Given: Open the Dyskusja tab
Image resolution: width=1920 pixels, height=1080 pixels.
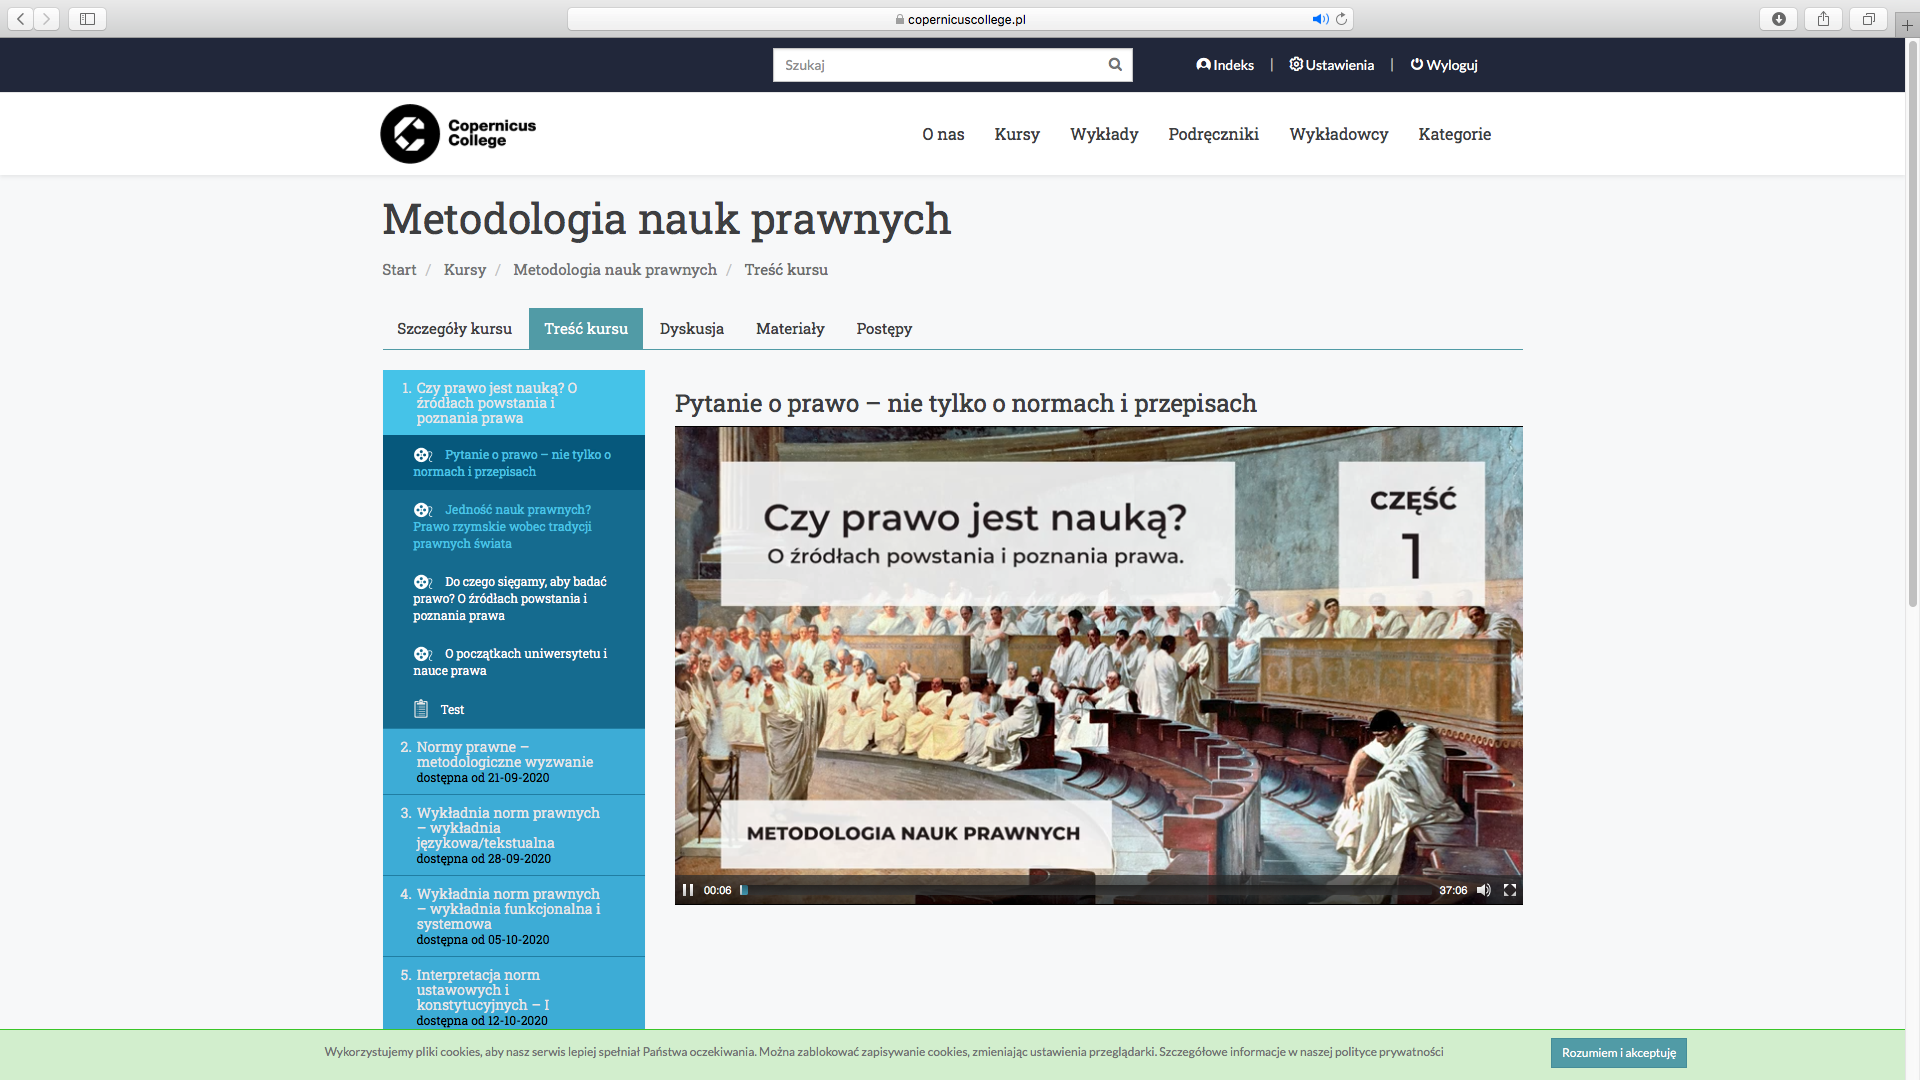Looking at the screenshot, I should click(692, 328).
